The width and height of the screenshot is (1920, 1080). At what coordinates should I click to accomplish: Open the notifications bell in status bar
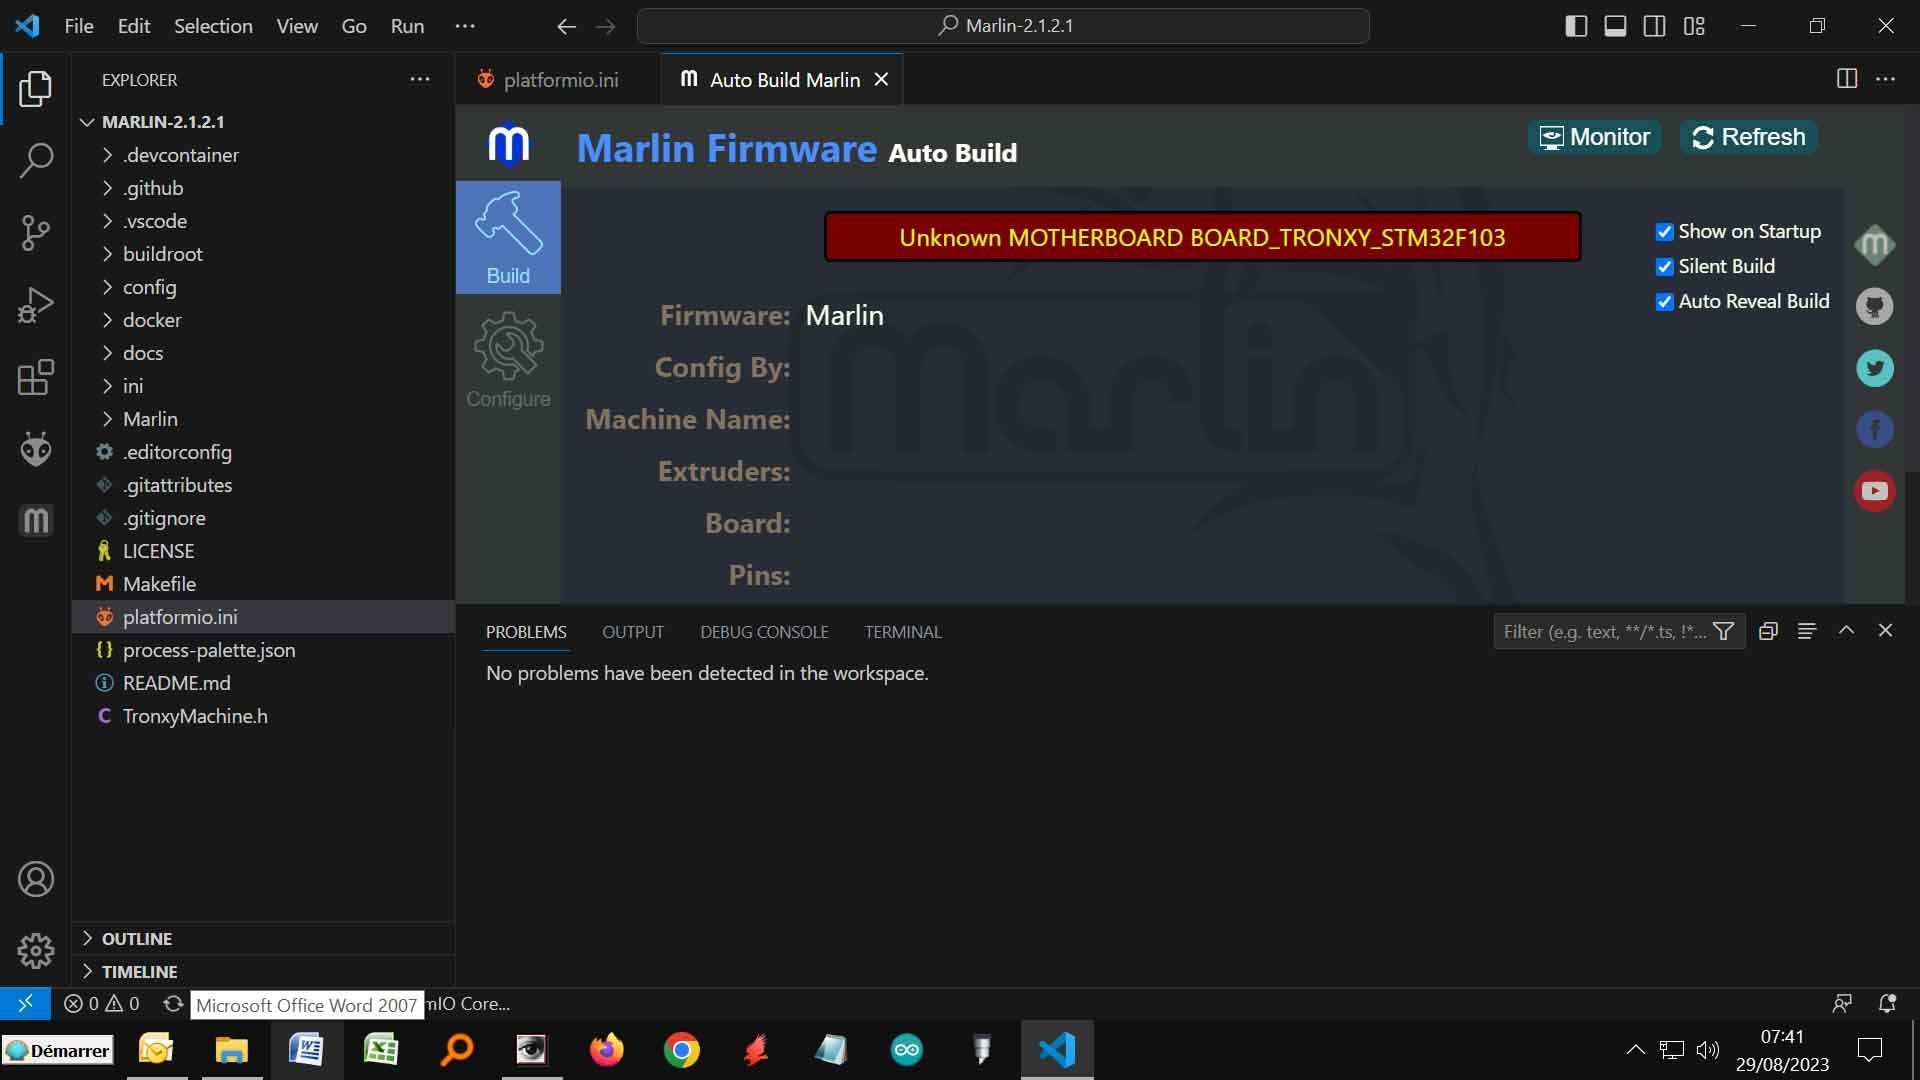click(x=1887, y=1003)
